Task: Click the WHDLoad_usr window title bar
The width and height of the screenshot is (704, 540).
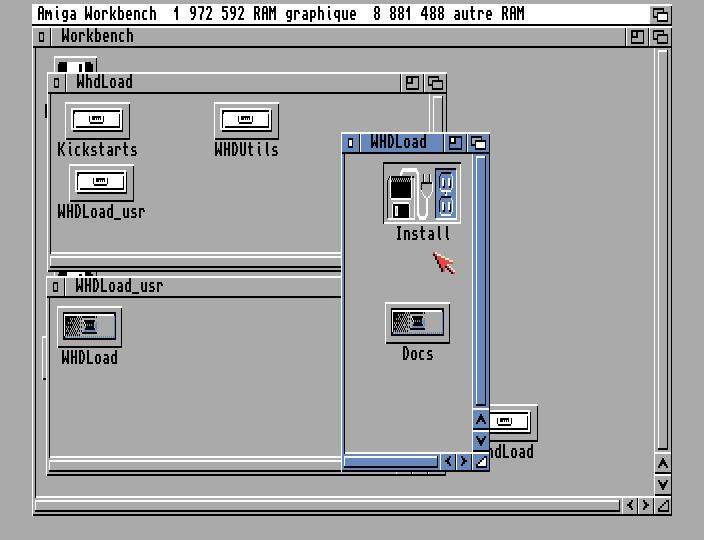Action: coord(202,287)
